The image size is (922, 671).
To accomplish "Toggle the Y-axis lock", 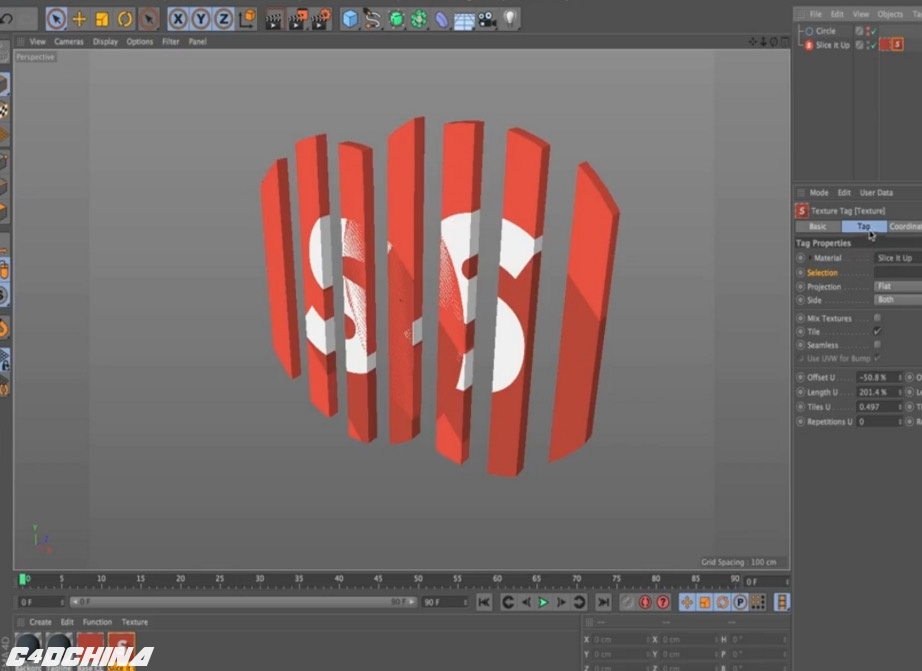I will [201, 19].
